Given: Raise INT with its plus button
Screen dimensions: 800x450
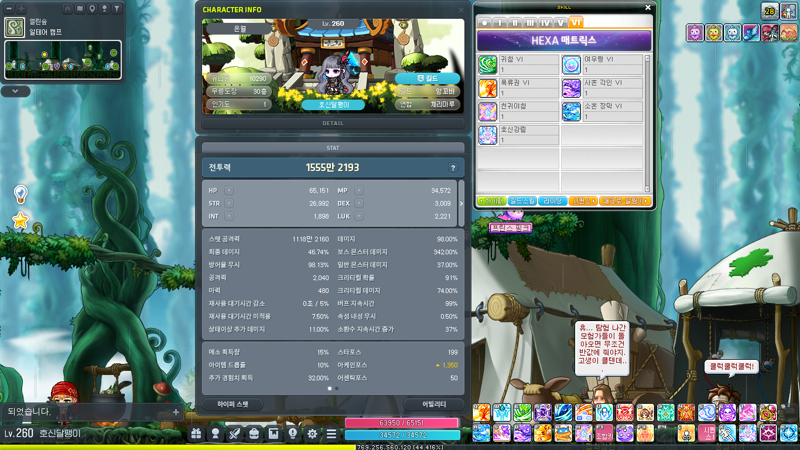Looking at the screenshot, I should (x=229, y=216).
